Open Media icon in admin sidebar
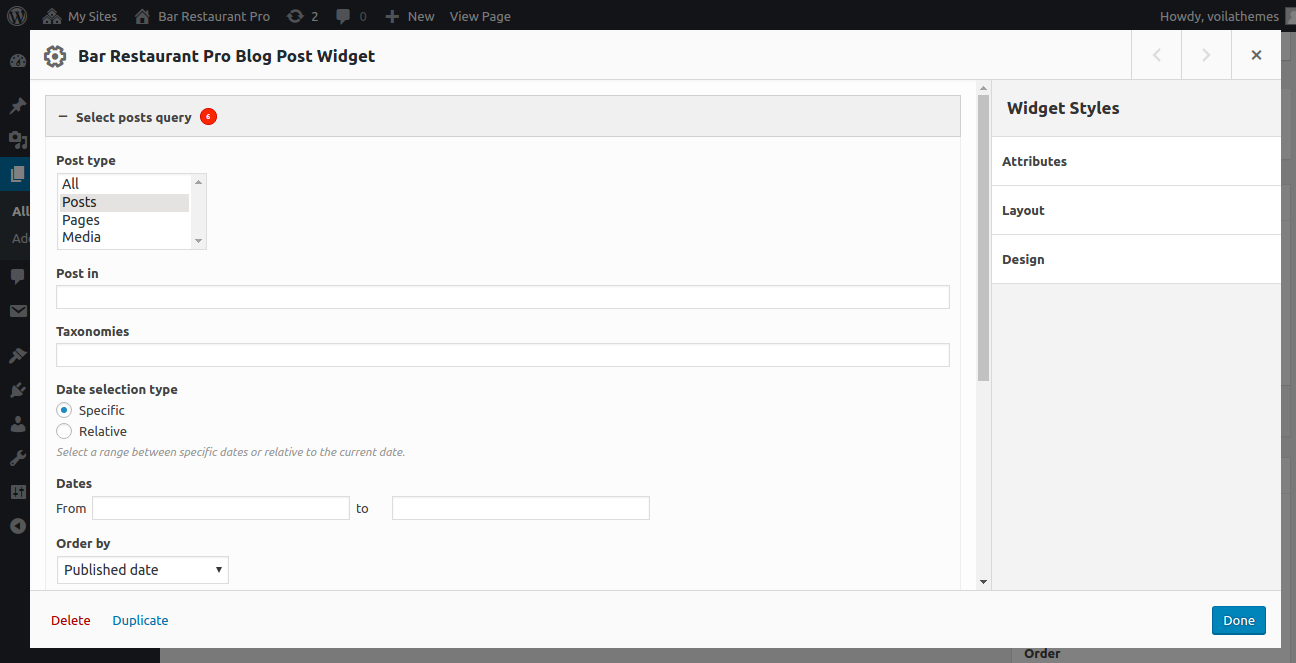This screenshot has width=1296, height=663. click(x=17, y=140)
